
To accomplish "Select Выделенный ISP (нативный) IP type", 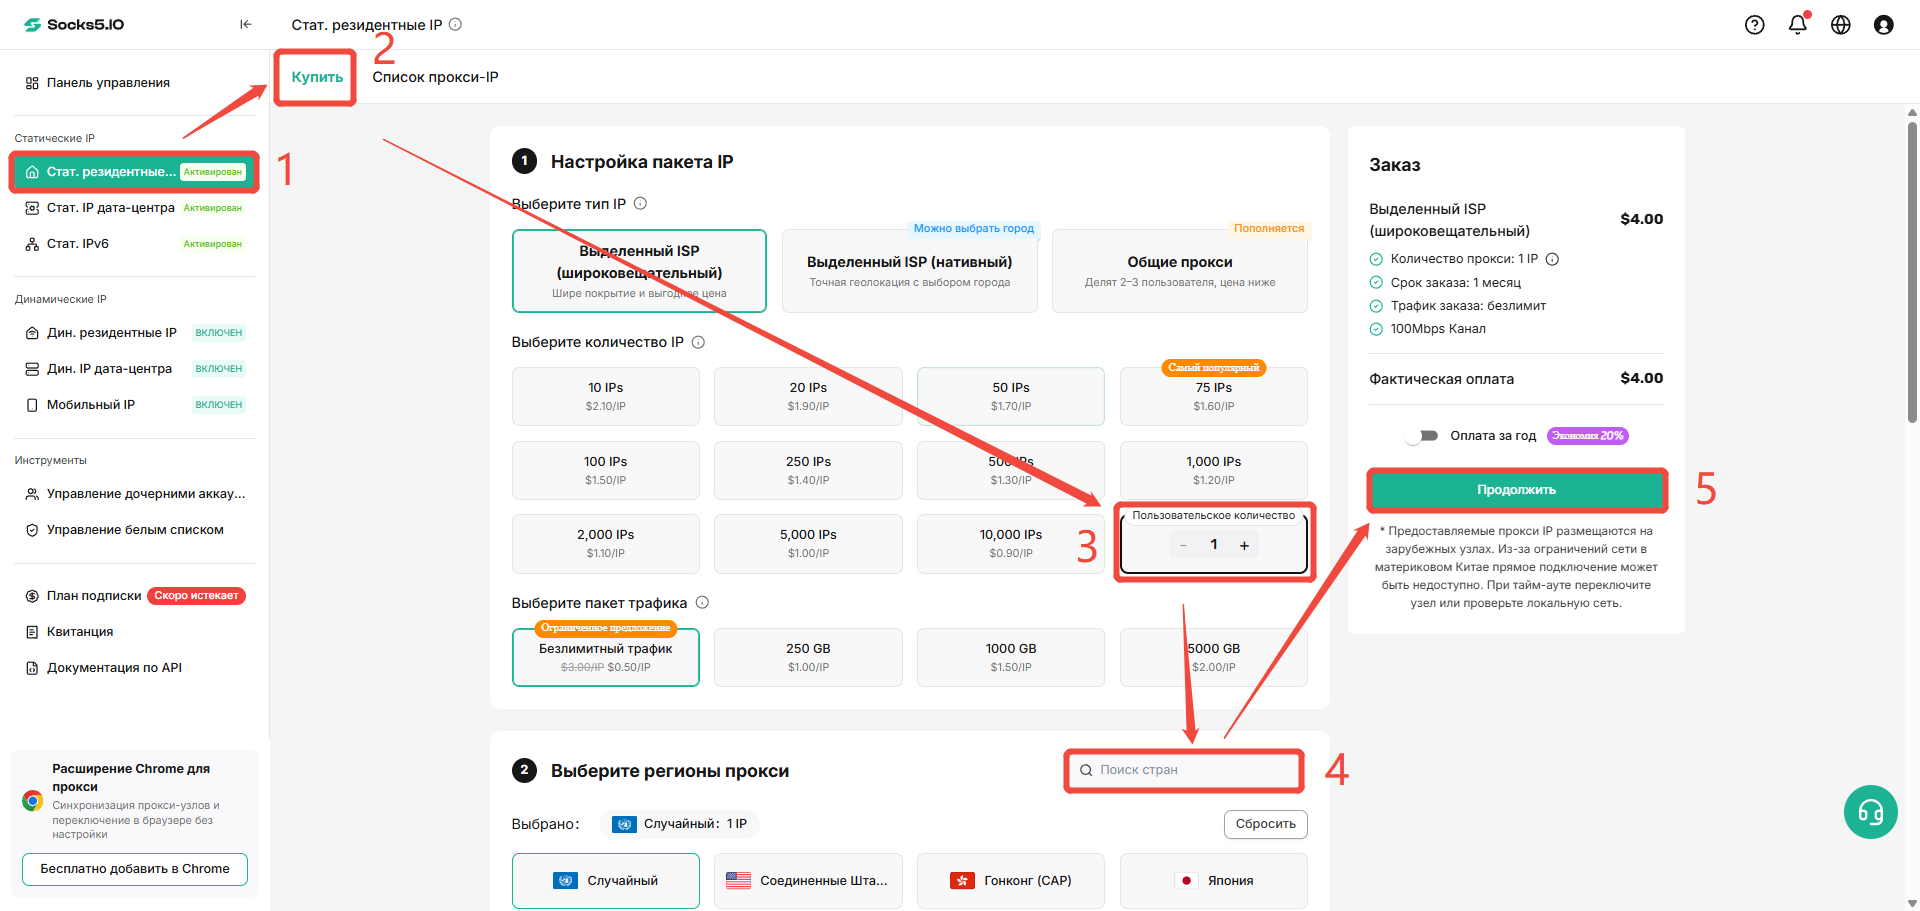I will (909, 271).
